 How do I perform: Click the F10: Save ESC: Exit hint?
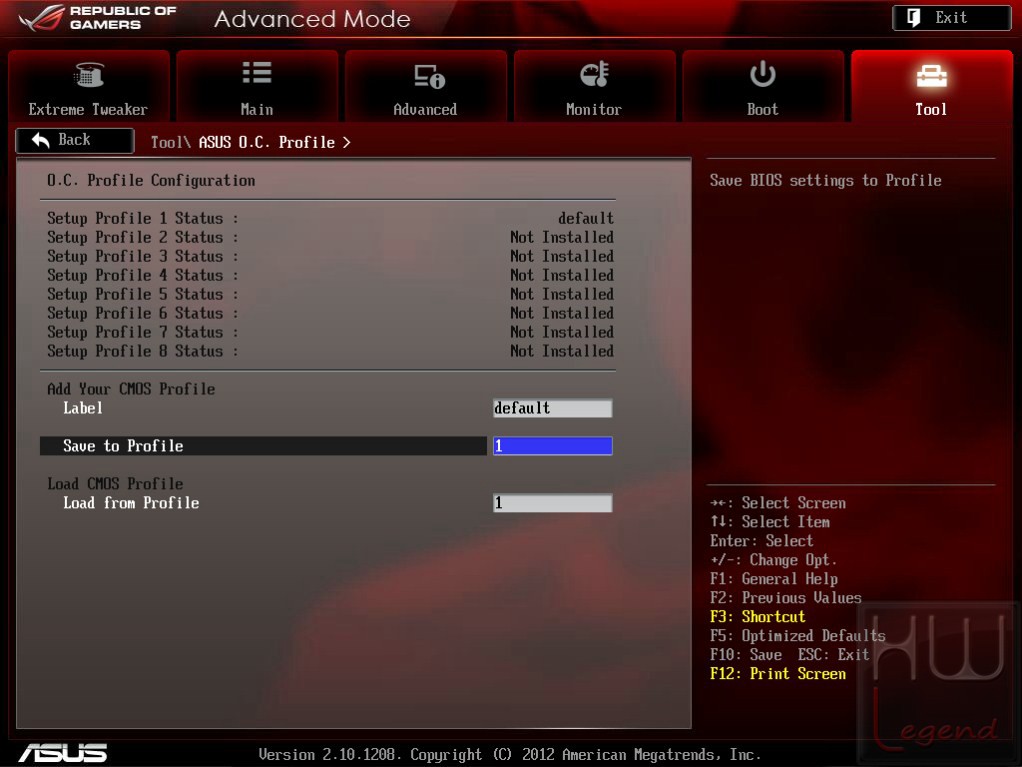(789, 654)
